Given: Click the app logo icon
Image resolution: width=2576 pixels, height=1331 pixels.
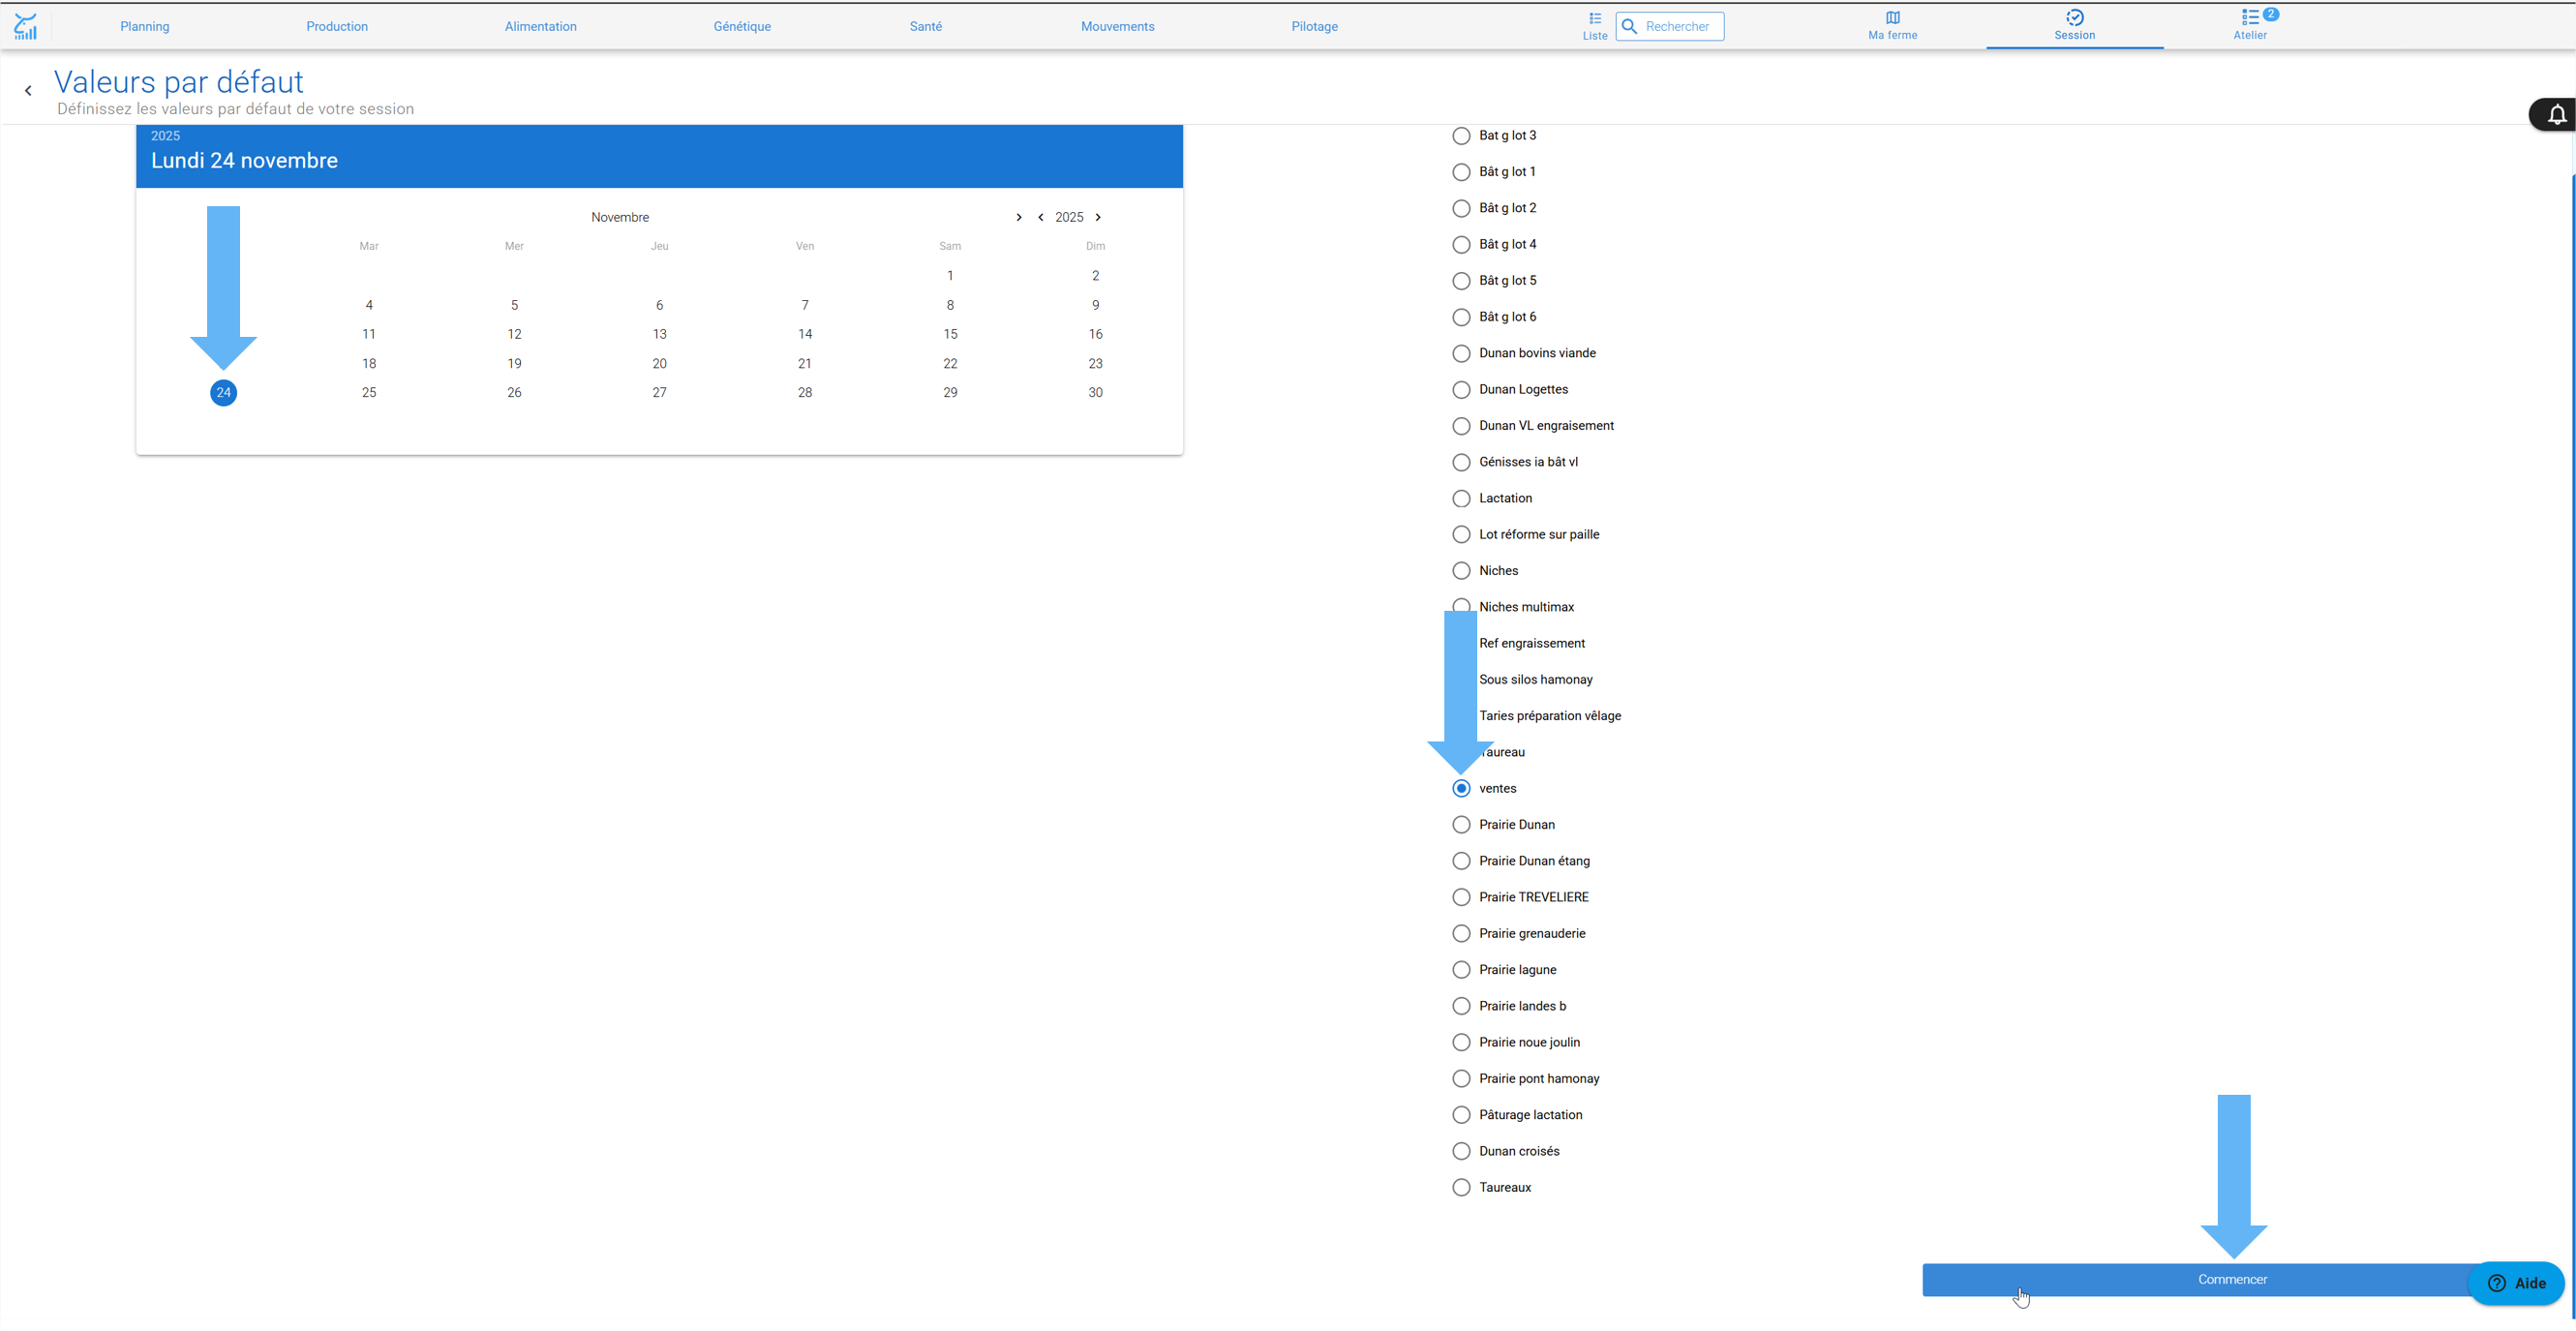Looking at the screenshot, I should [x=26, y=26].
